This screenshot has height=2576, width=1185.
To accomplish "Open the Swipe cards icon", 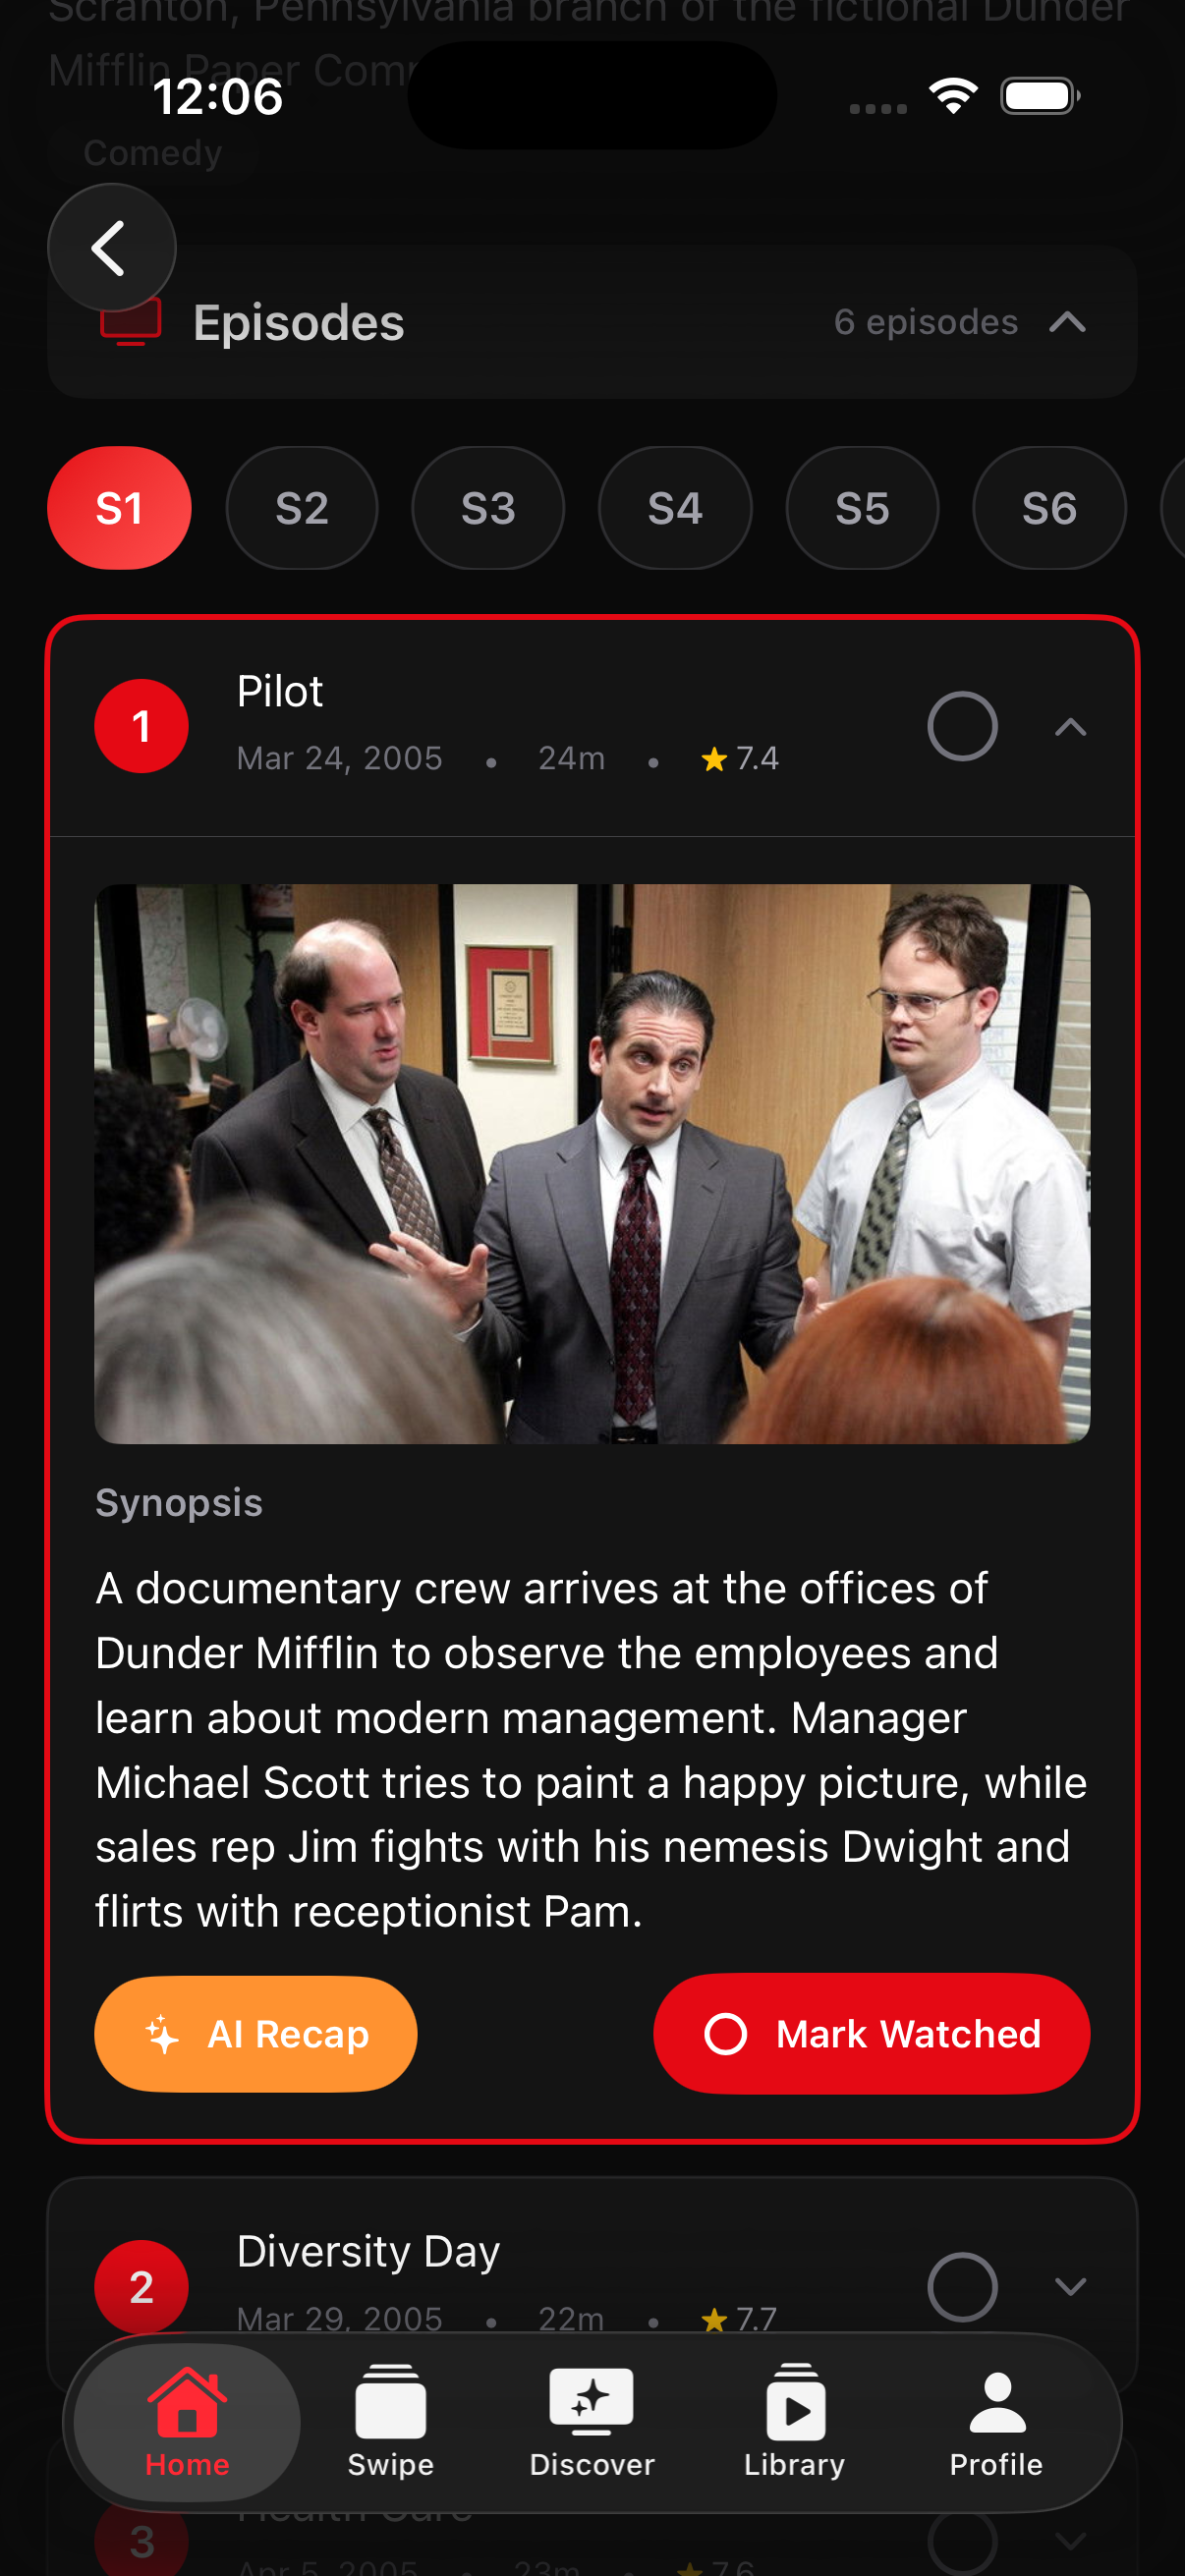I will (390, 2400).
